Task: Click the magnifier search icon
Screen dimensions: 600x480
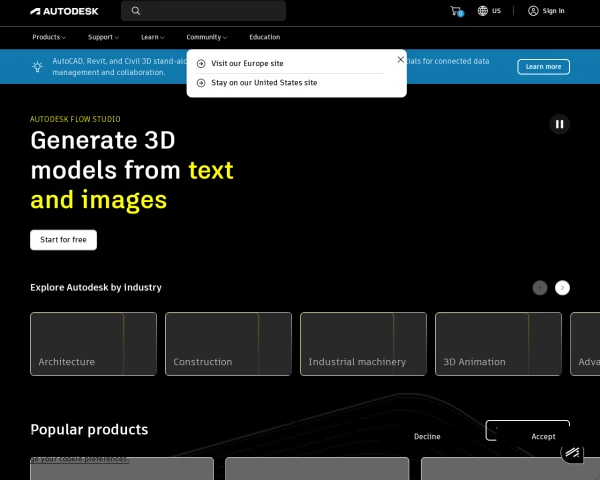Action: click(136, 11)
